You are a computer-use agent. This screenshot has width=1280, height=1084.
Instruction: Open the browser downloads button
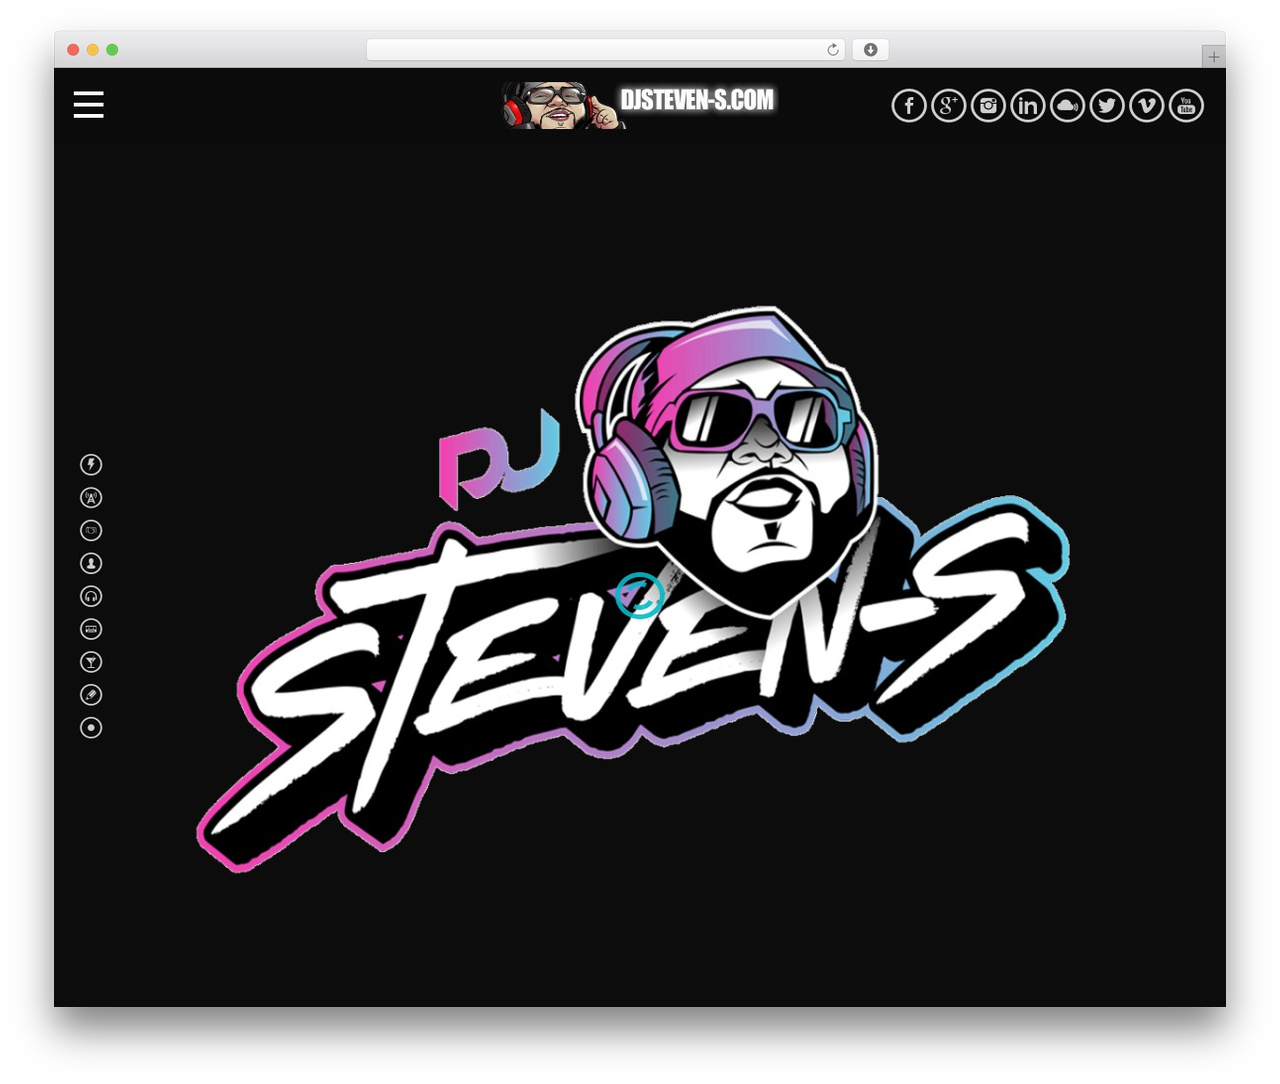(870, 50)
